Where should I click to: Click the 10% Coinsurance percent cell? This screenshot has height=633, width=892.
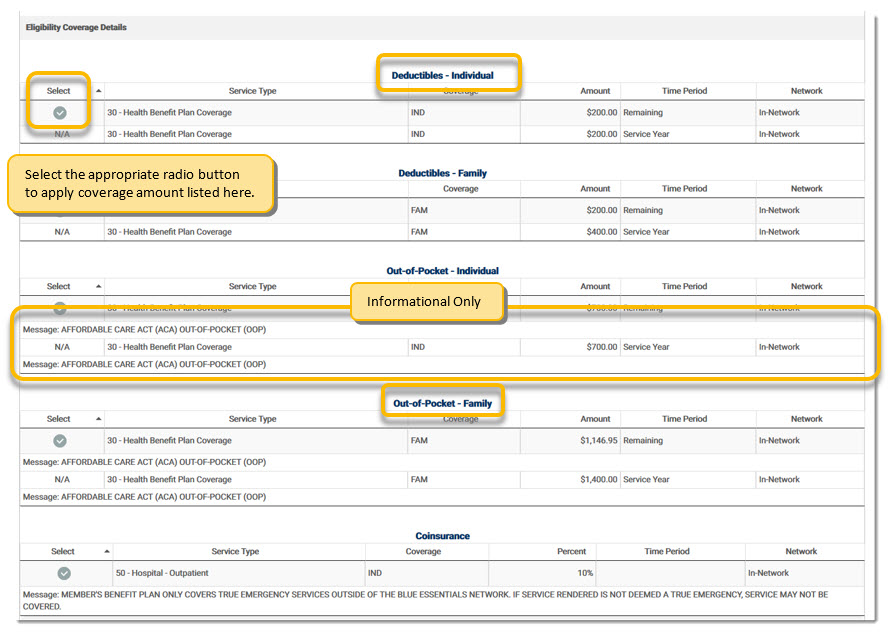(584, 573)
